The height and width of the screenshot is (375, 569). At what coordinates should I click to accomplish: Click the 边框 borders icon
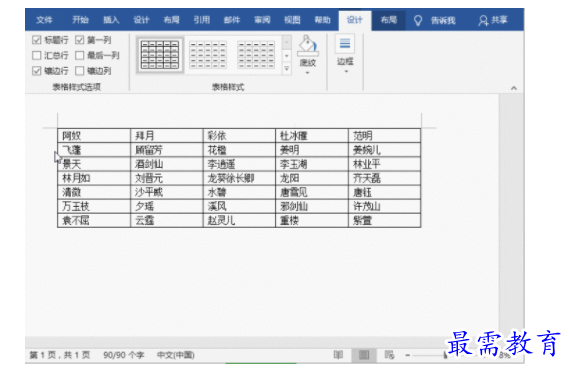(345, 44)
